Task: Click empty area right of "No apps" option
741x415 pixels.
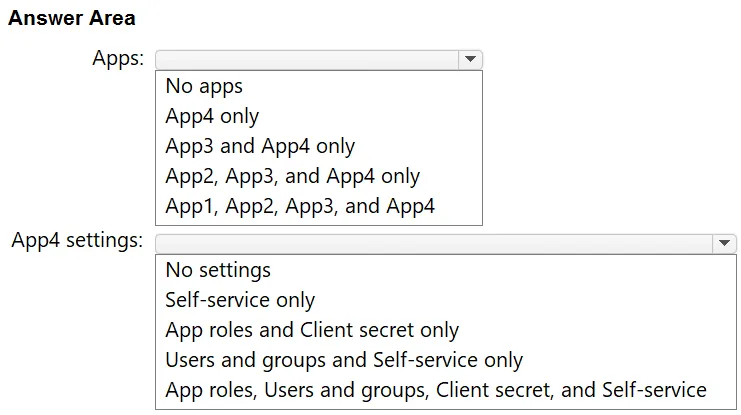Action: click(x=362, y=86)
